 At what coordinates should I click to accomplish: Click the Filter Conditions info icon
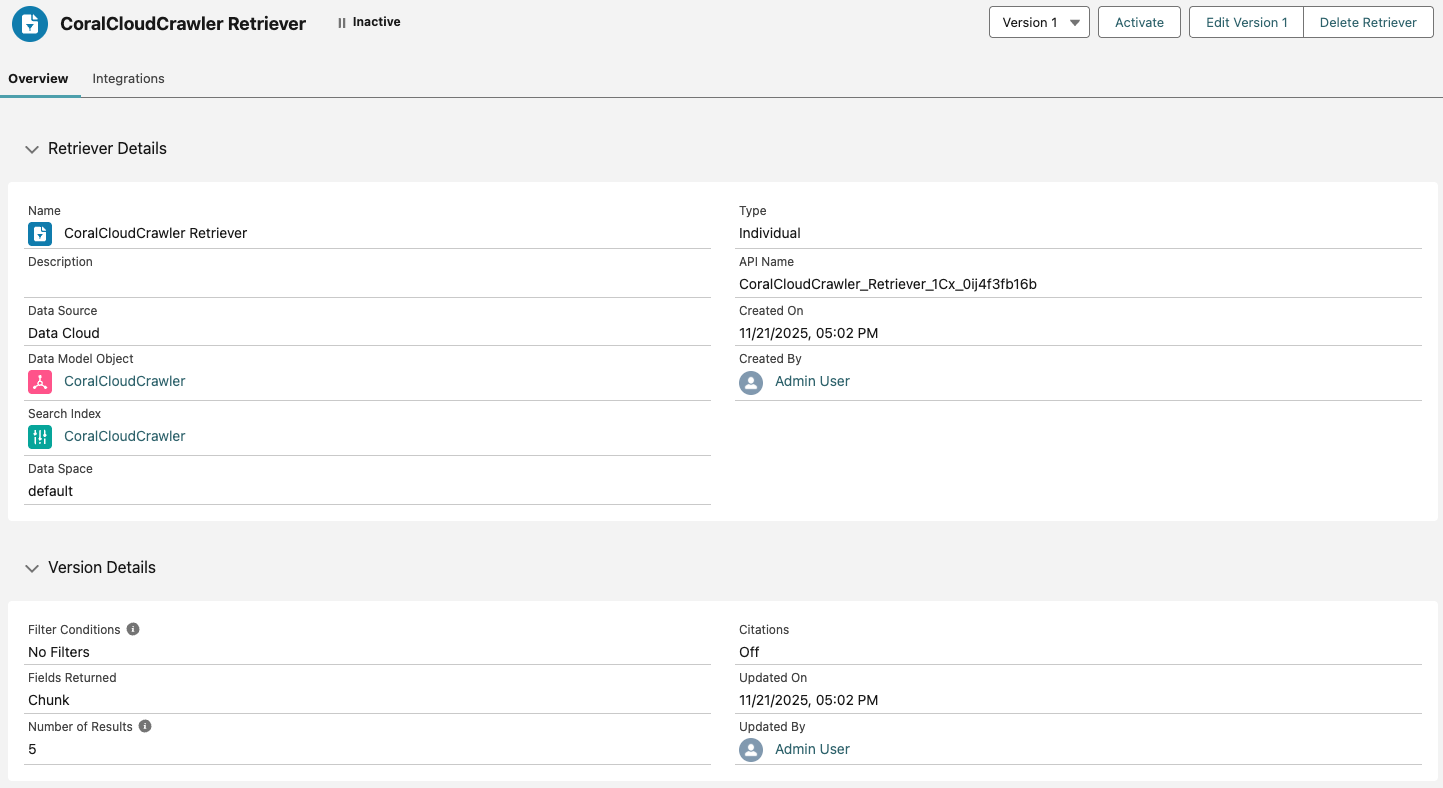click(133, 630)
